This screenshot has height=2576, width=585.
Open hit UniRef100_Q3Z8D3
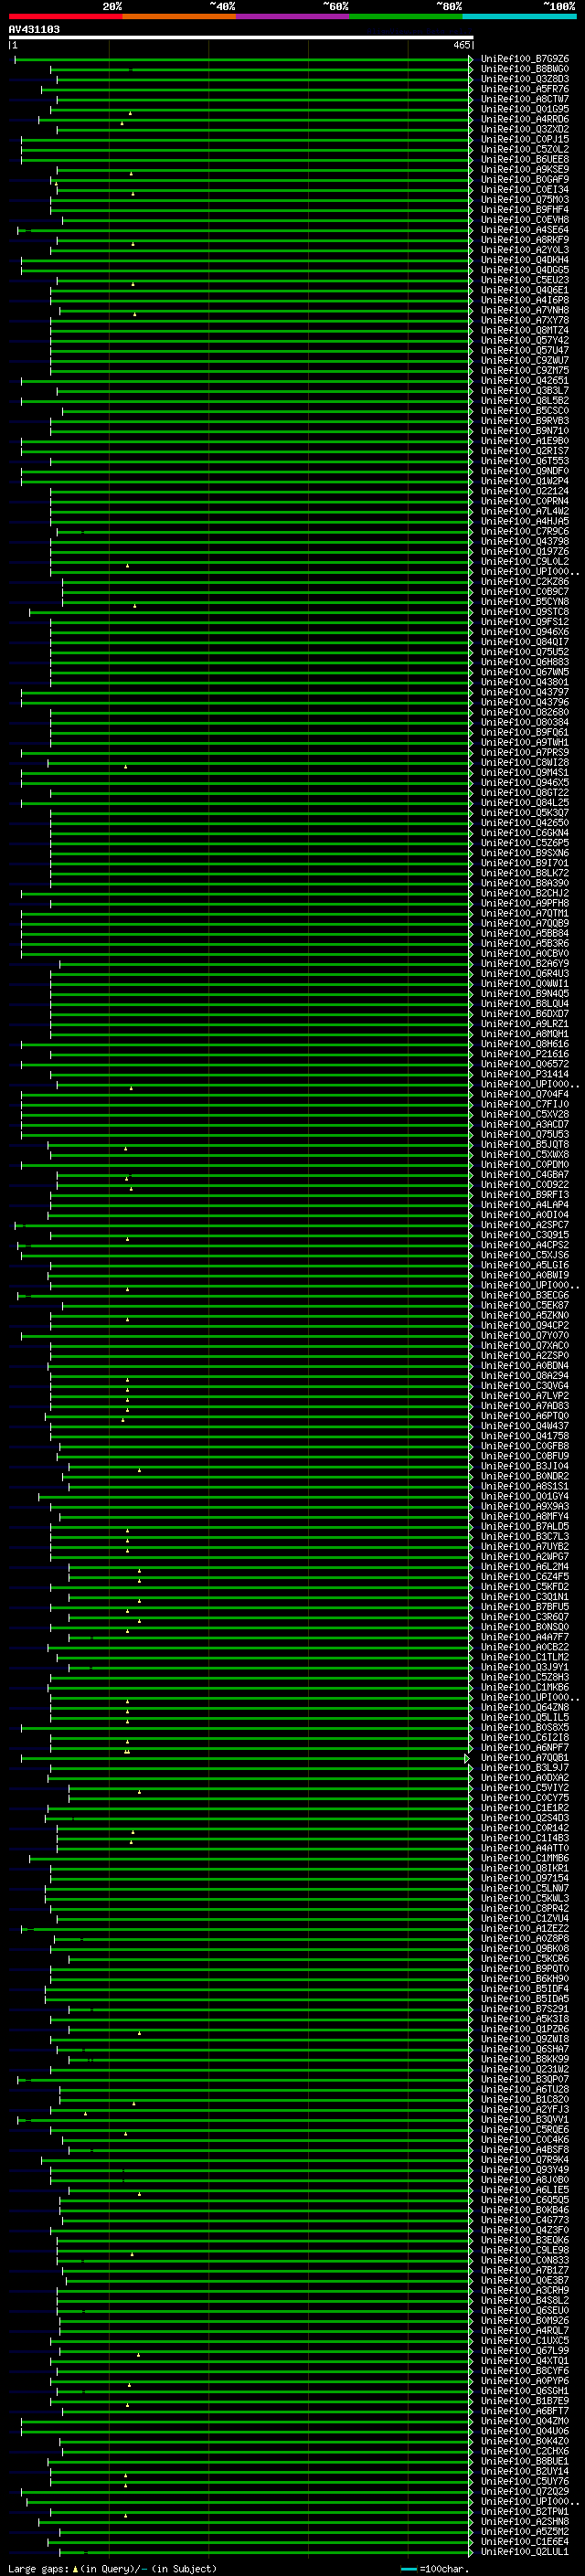pos(525,79)
